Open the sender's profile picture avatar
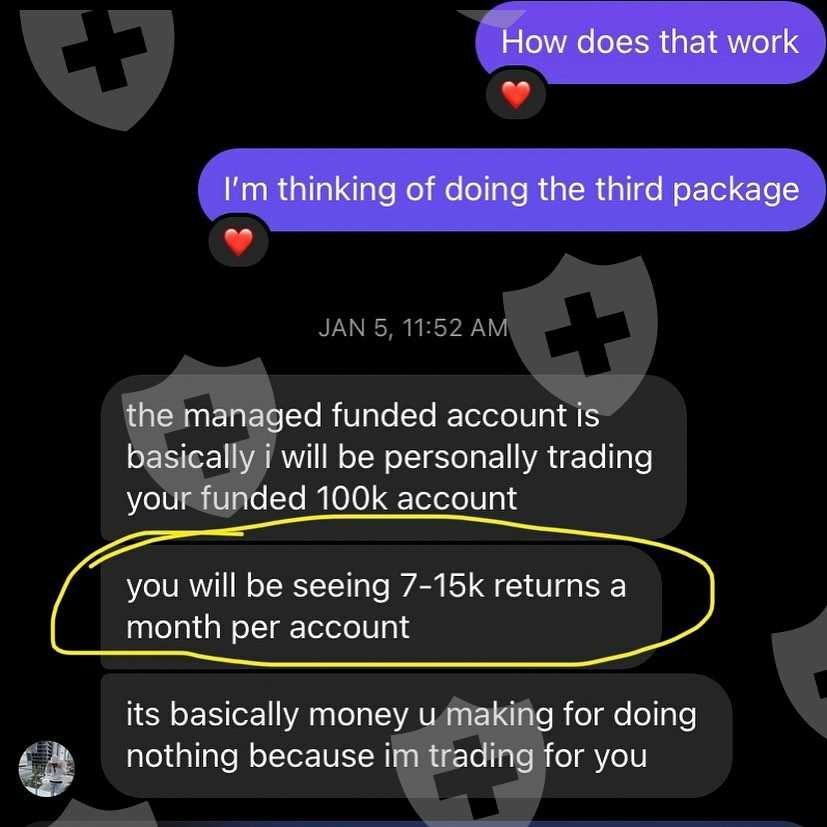 (x=46, y=768)
